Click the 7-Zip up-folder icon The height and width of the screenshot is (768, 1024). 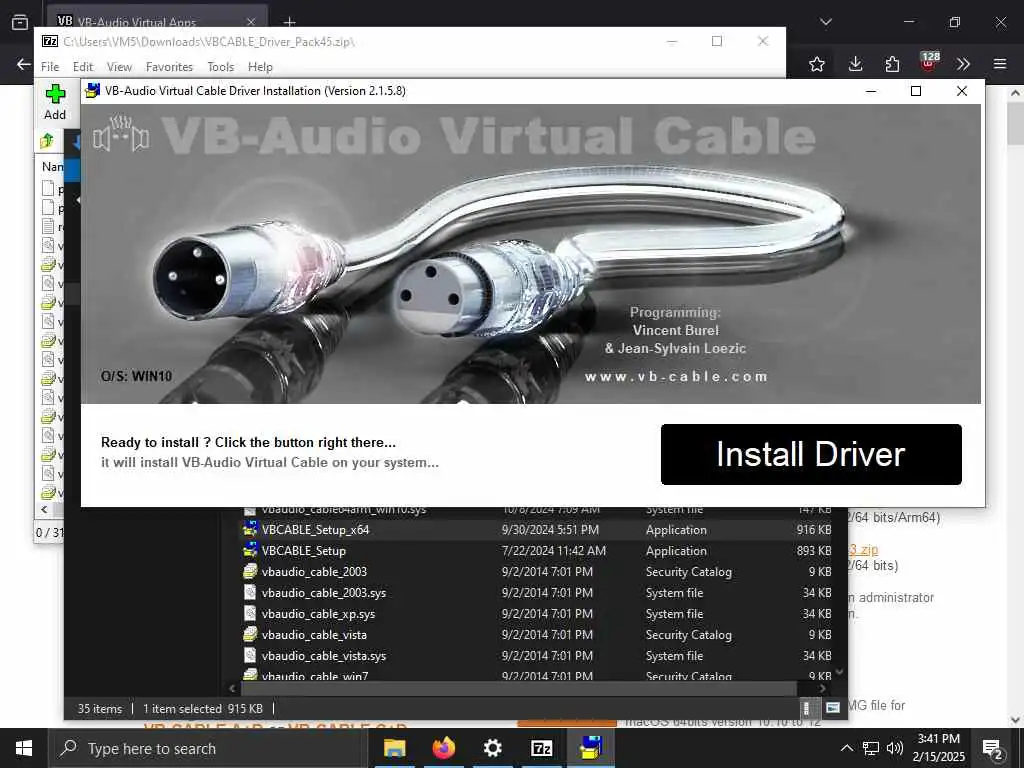[x=47, y=140]
